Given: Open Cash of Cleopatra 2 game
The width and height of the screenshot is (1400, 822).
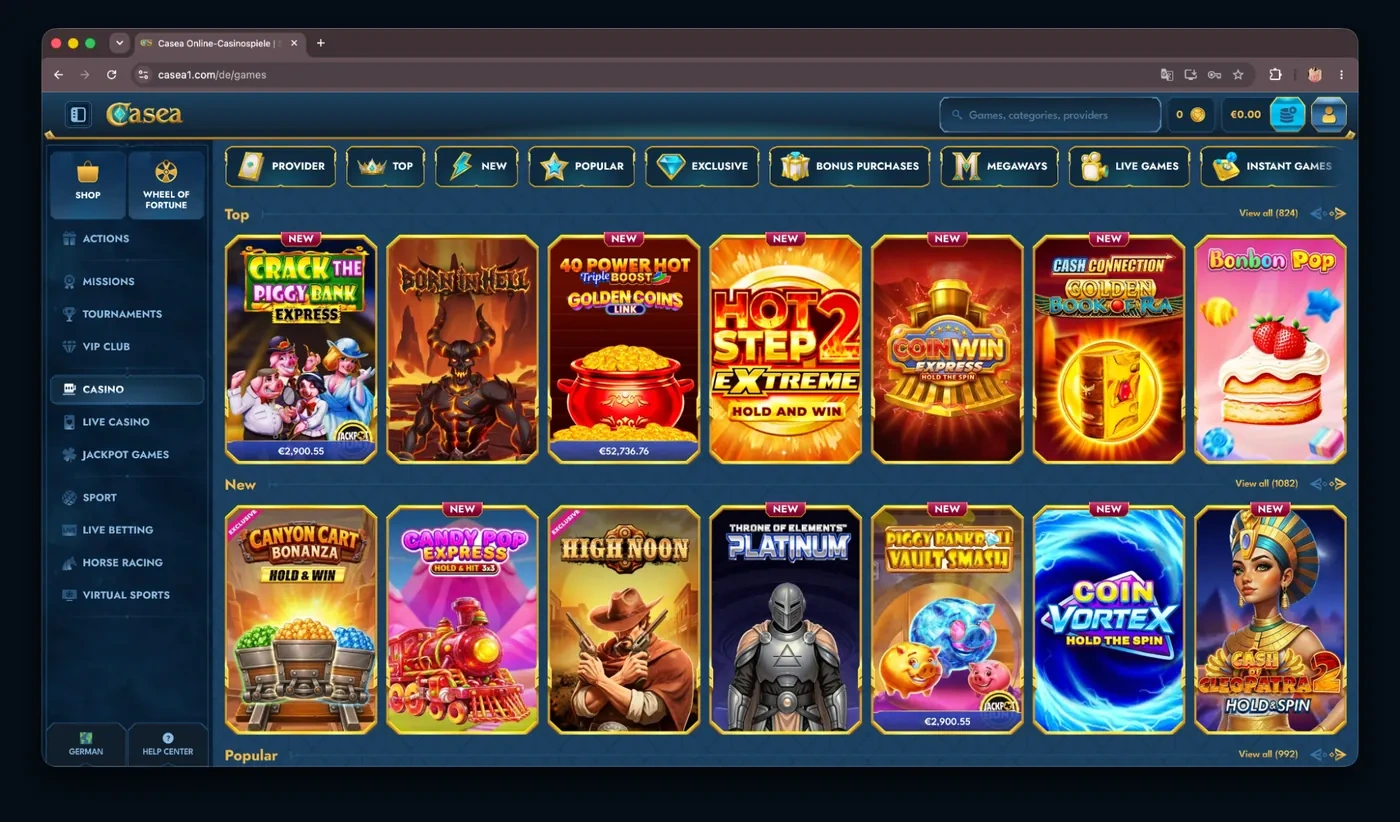Looking at the screenshot, I should coord(1270,620).
